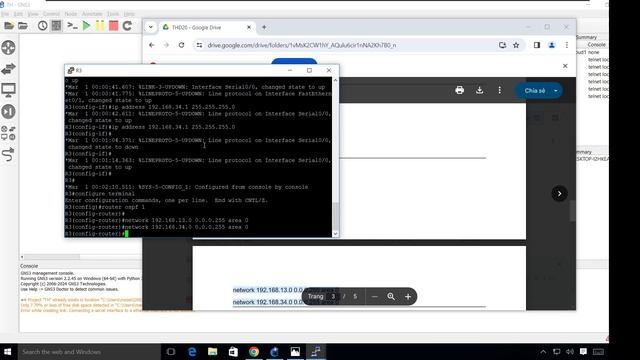The image size is (640, 360).
Task: Go back in Chrome
Action: point(152,45)
